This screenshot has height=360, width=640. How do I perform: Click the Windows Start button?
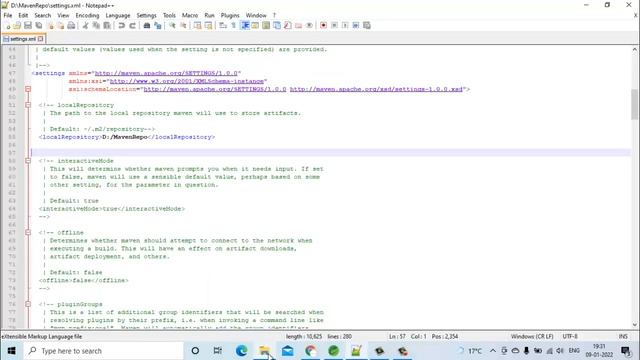pos(11,351)
